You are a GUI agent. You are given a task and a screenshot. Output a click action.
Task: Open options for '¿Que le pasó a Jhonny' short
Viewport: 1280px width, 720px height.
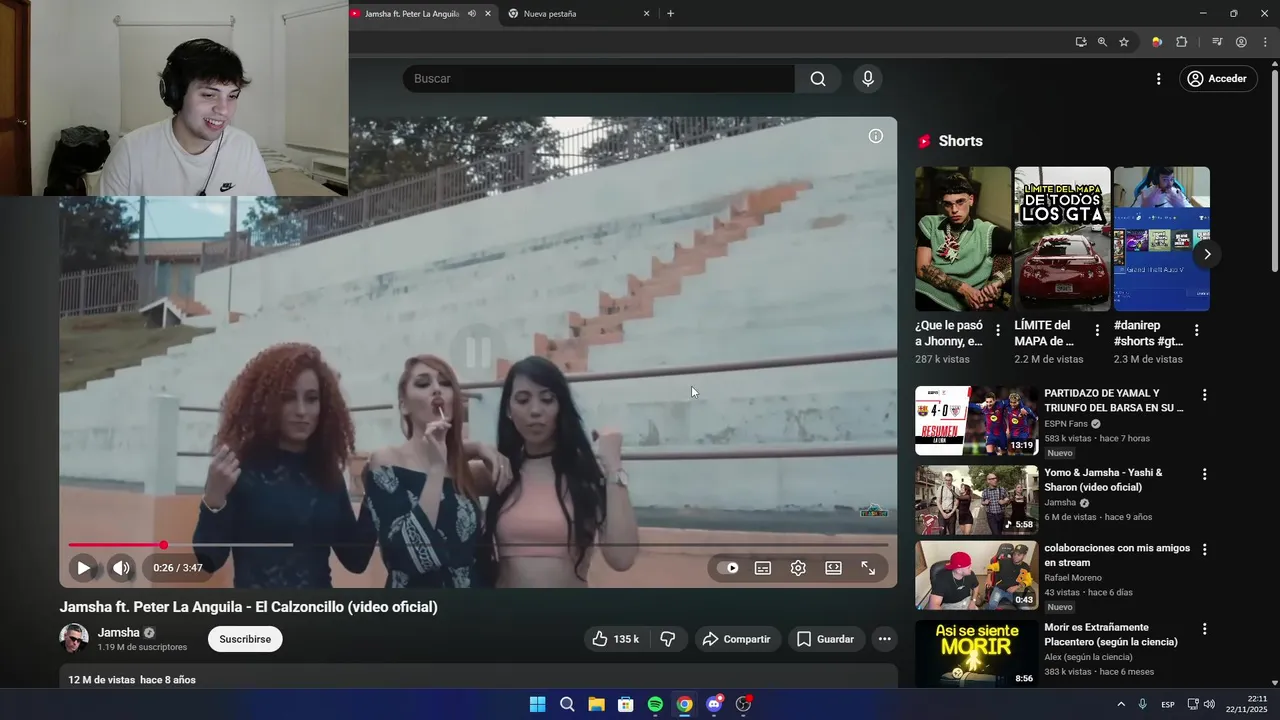click(997, 330)
